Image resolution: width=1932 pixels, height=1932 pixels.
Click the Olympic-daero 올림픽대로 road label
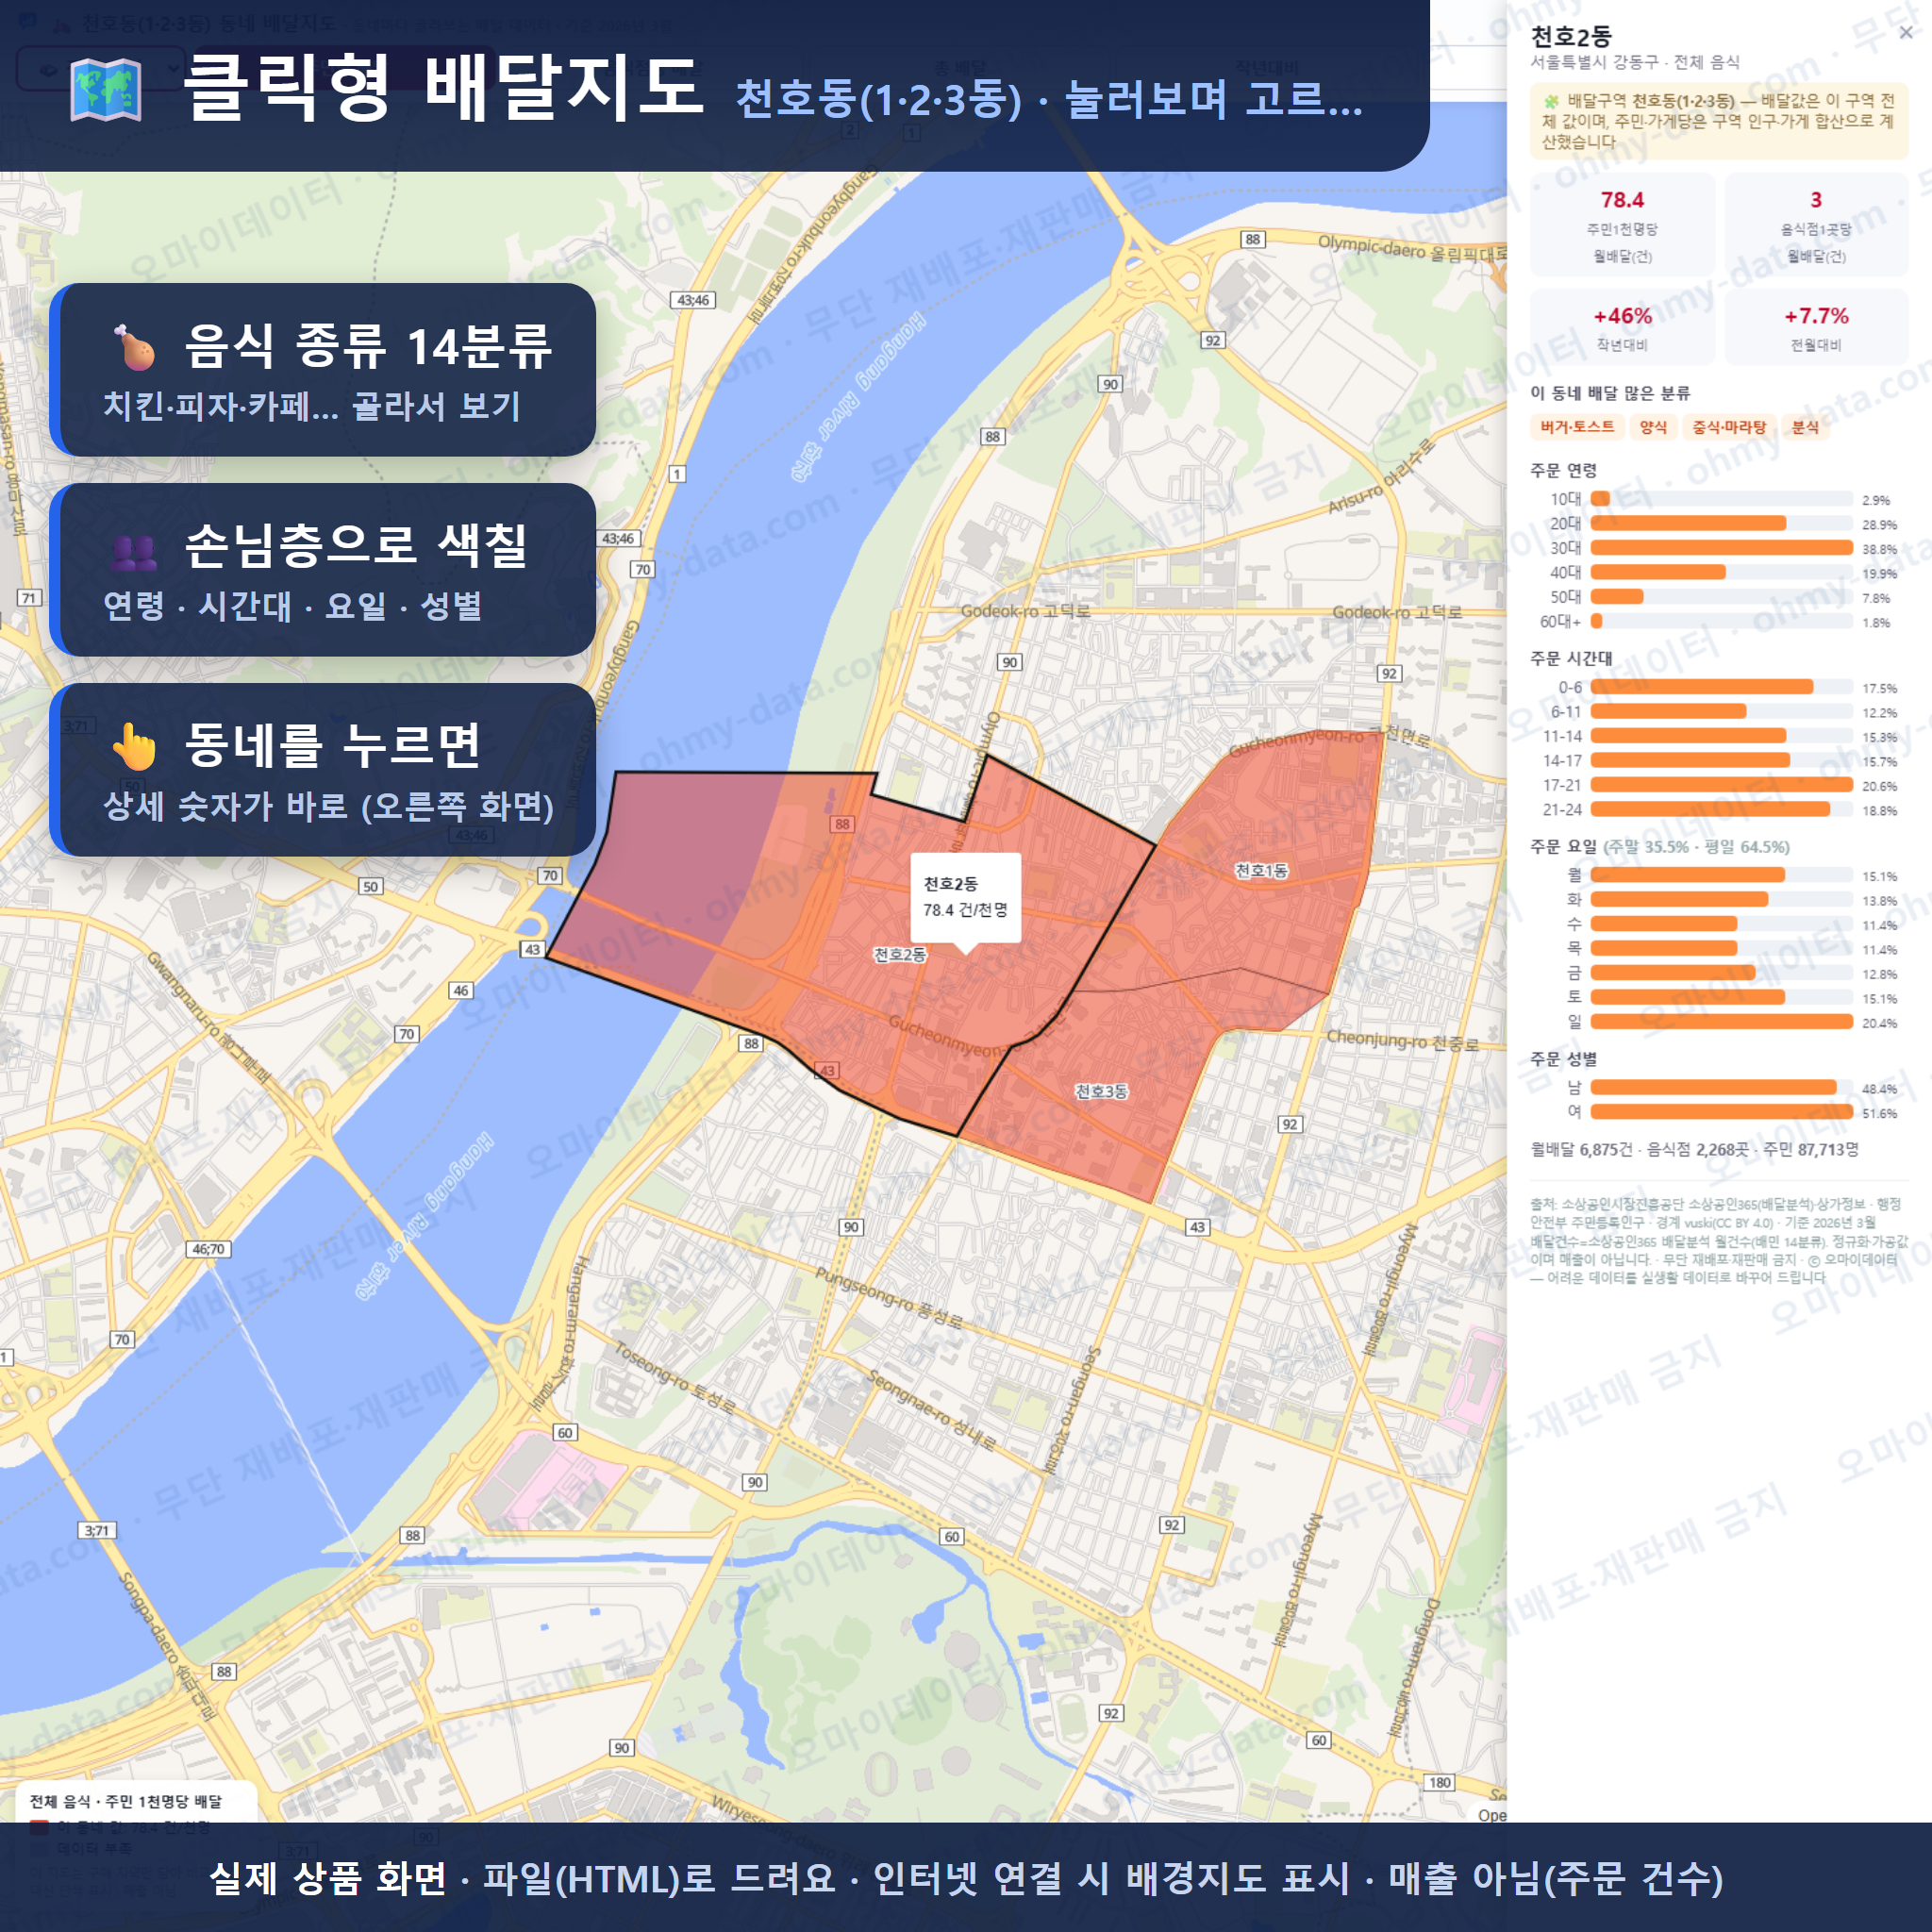point(1411,249)
